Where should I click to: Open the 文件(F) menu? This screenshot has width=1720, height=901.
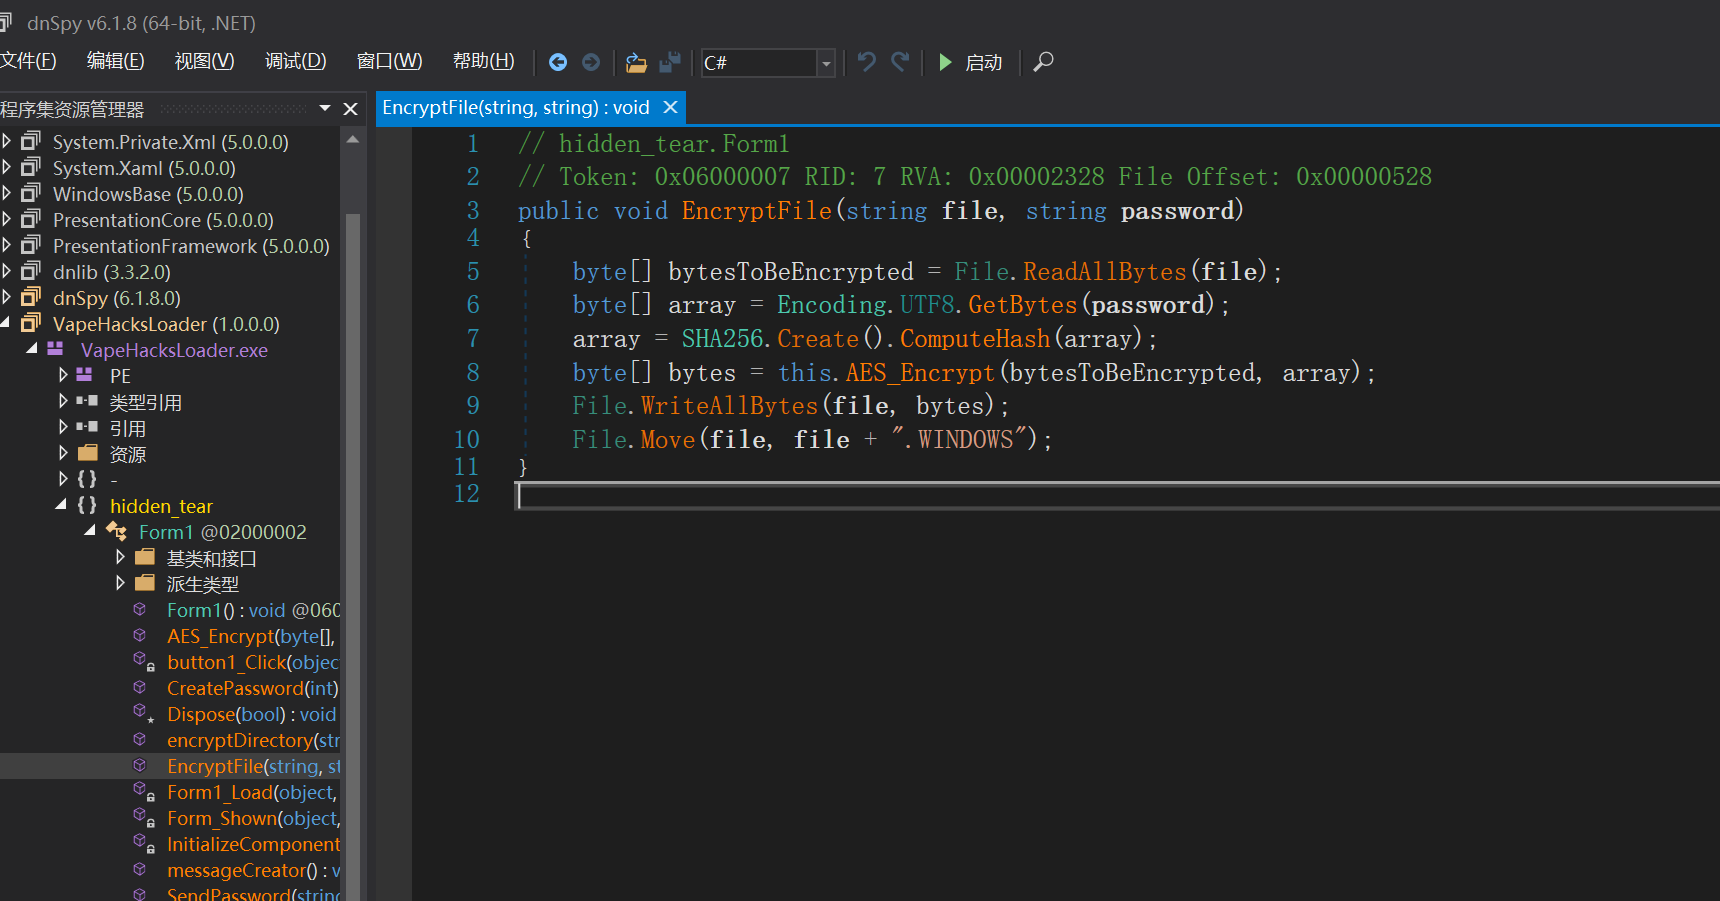coord(28,62)
